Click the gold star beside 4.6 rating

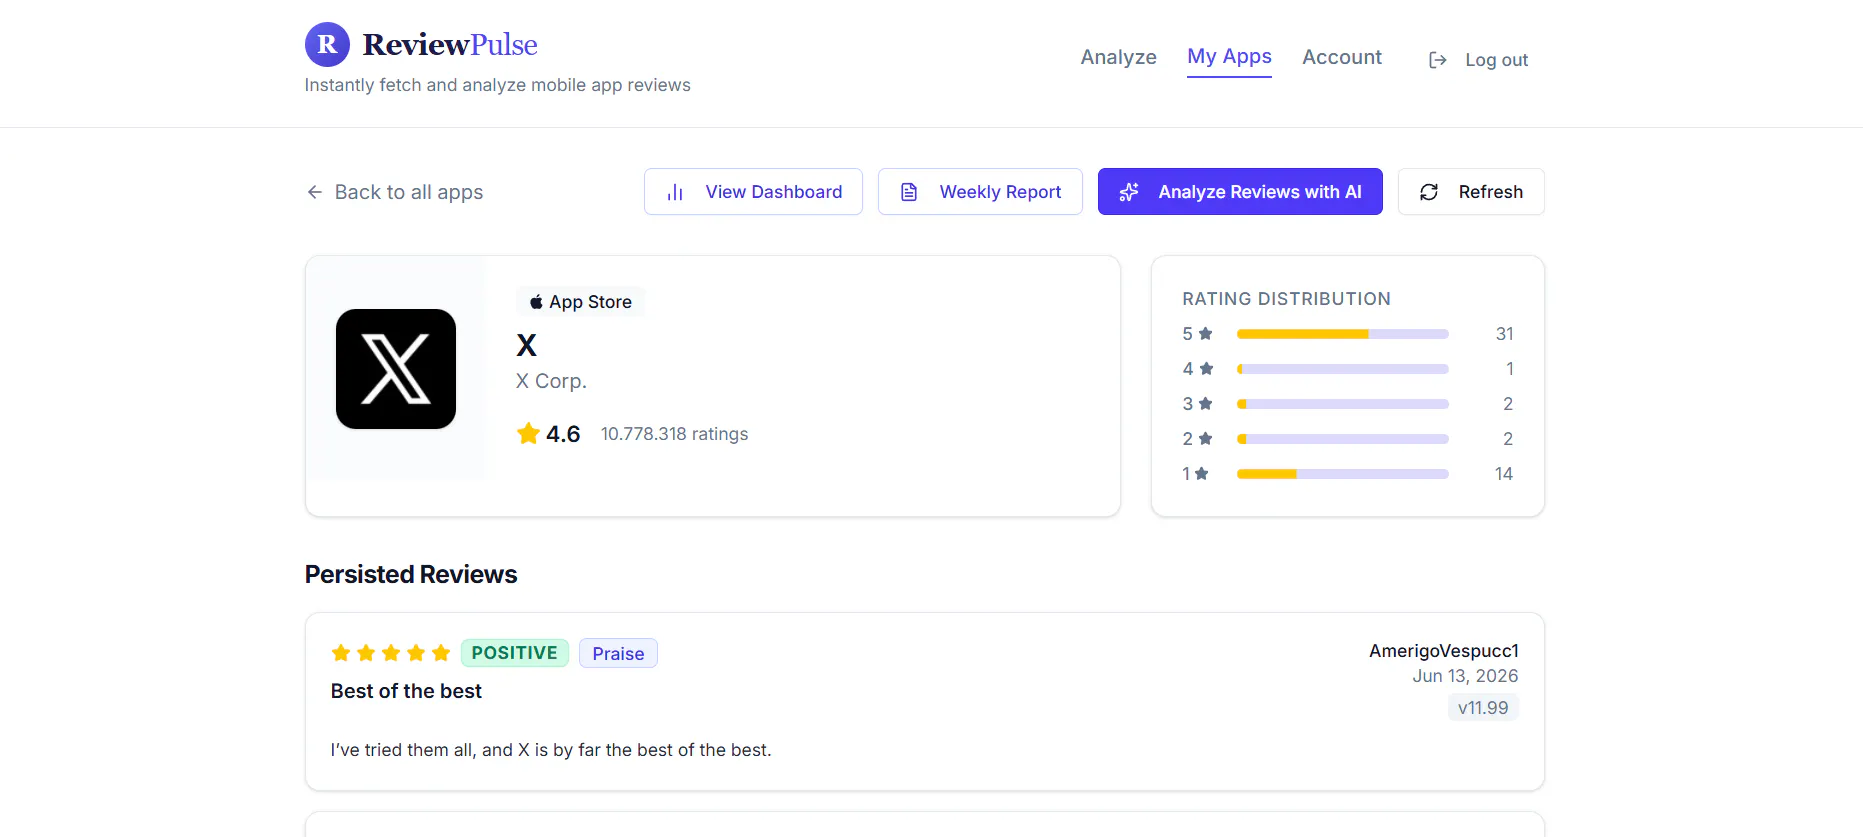(x=528, y=433)
